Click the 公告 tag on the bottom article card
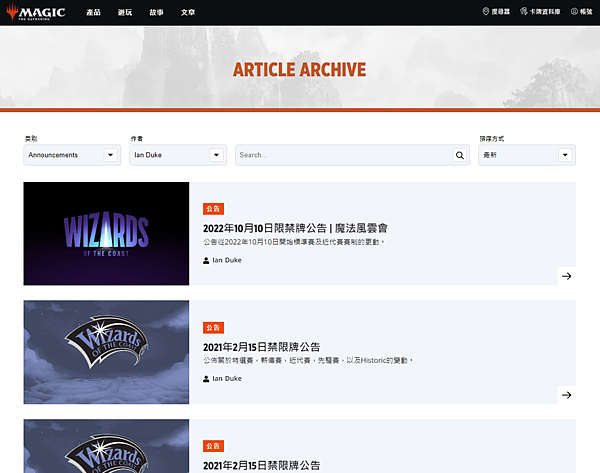Image resolution: width=600 pixels, height=473 pixels. click(213, 446)
